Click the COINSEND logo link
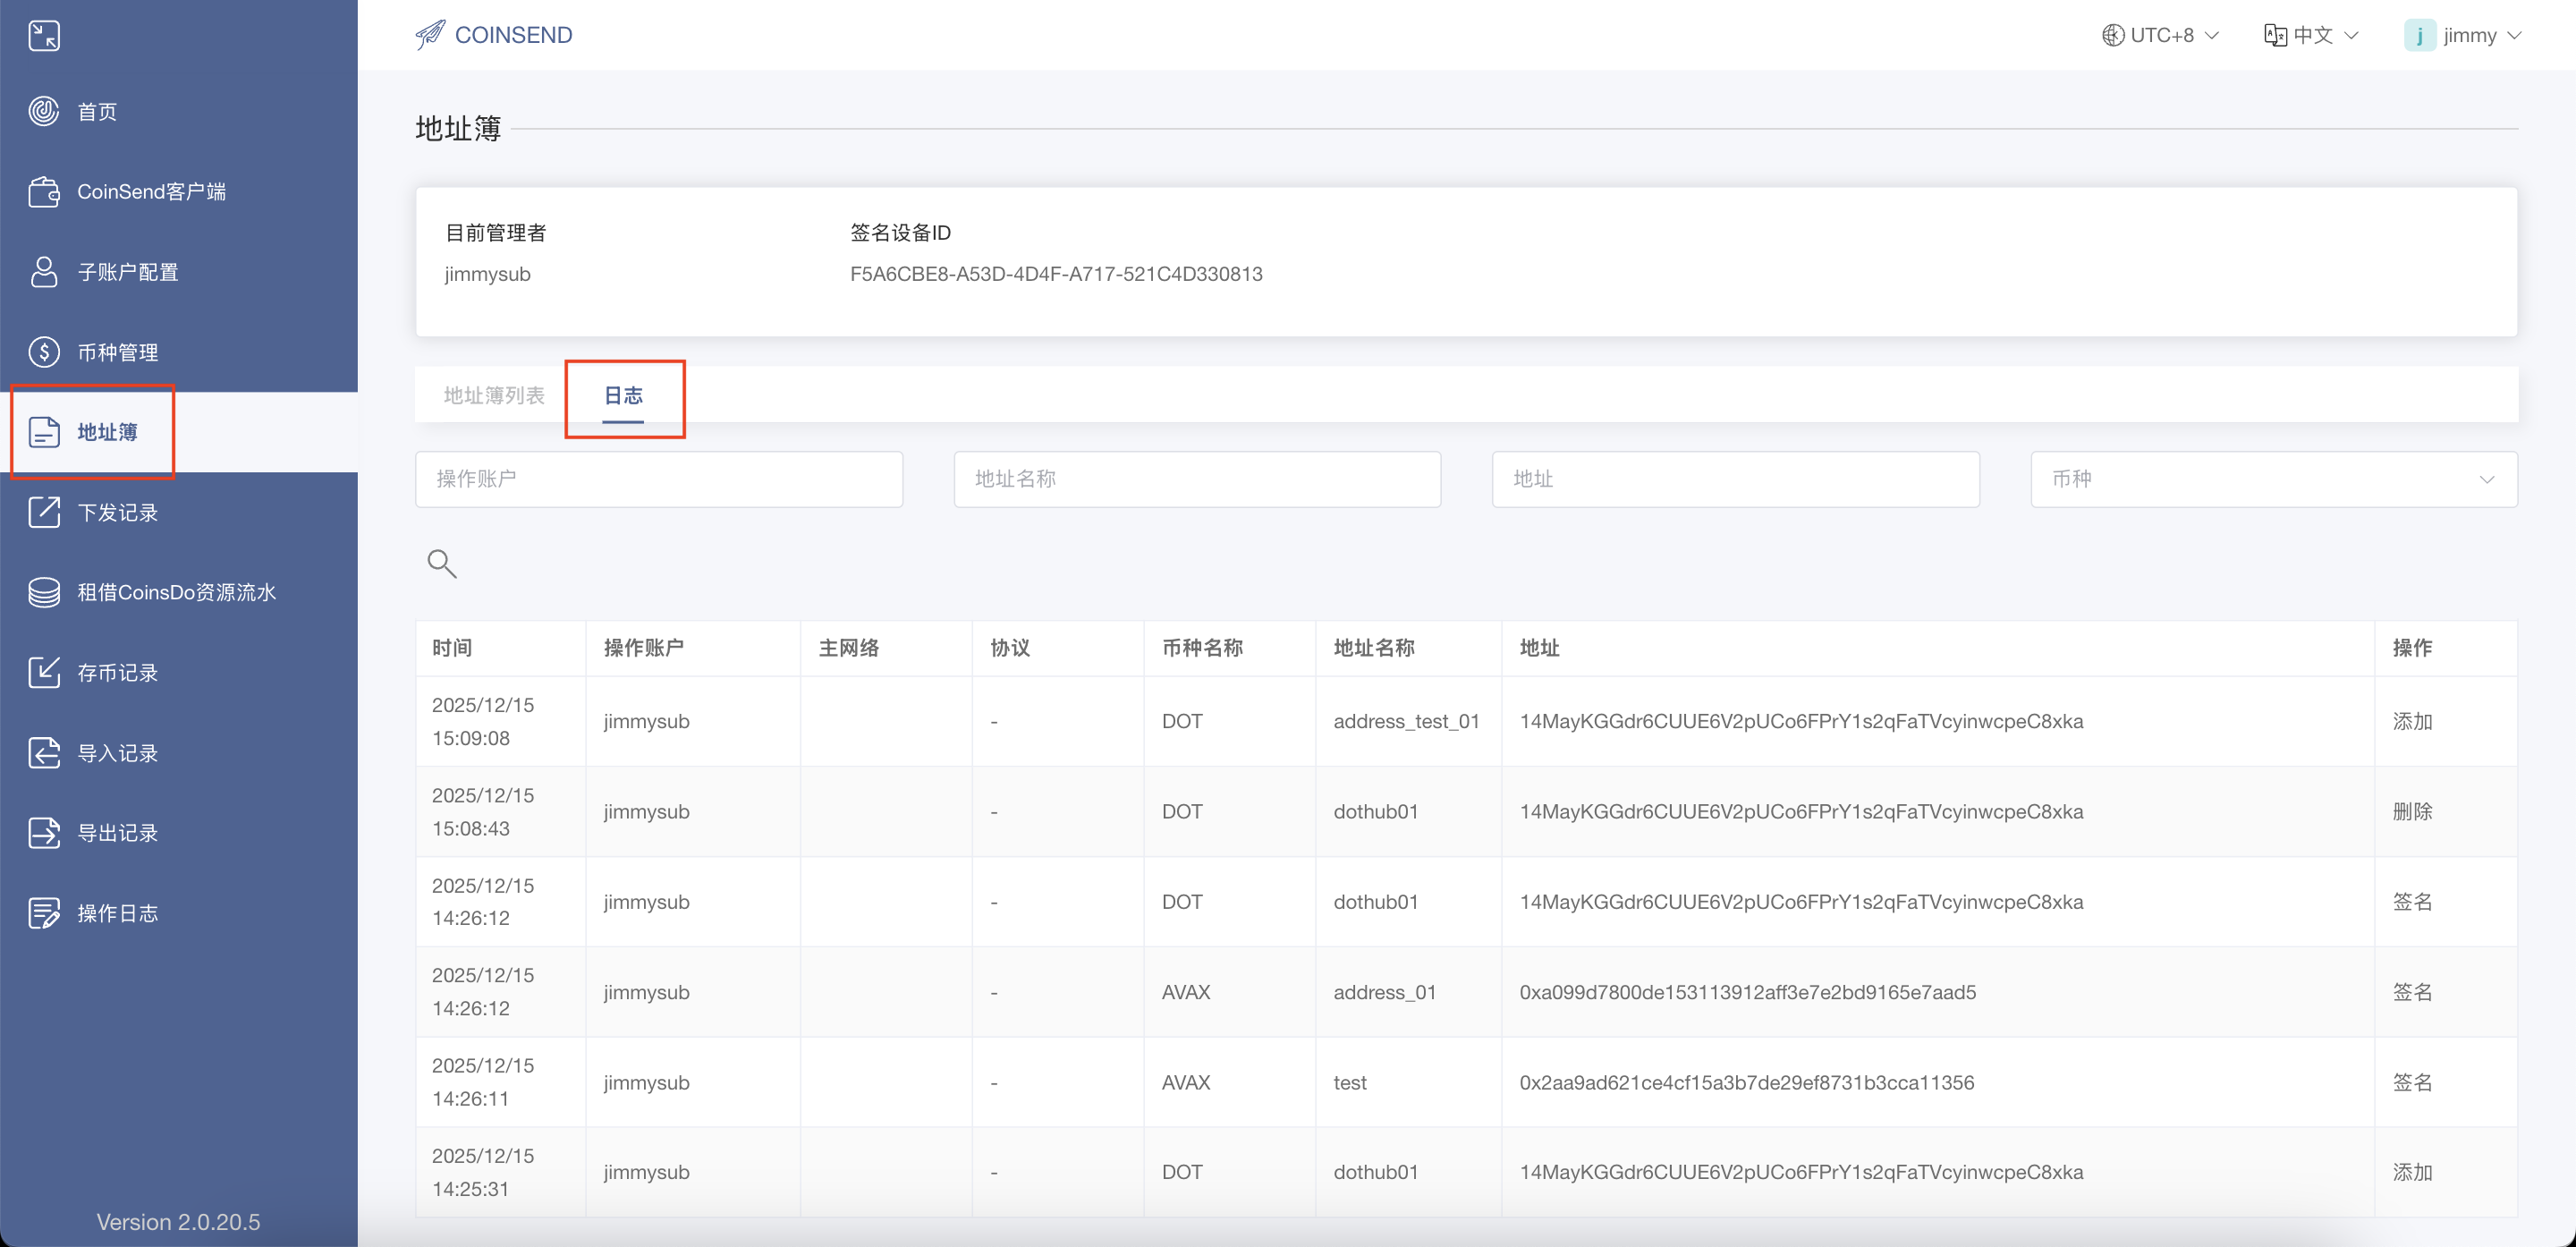The height and width of the screenshot is (1247, 2576). tap(494, 35)
